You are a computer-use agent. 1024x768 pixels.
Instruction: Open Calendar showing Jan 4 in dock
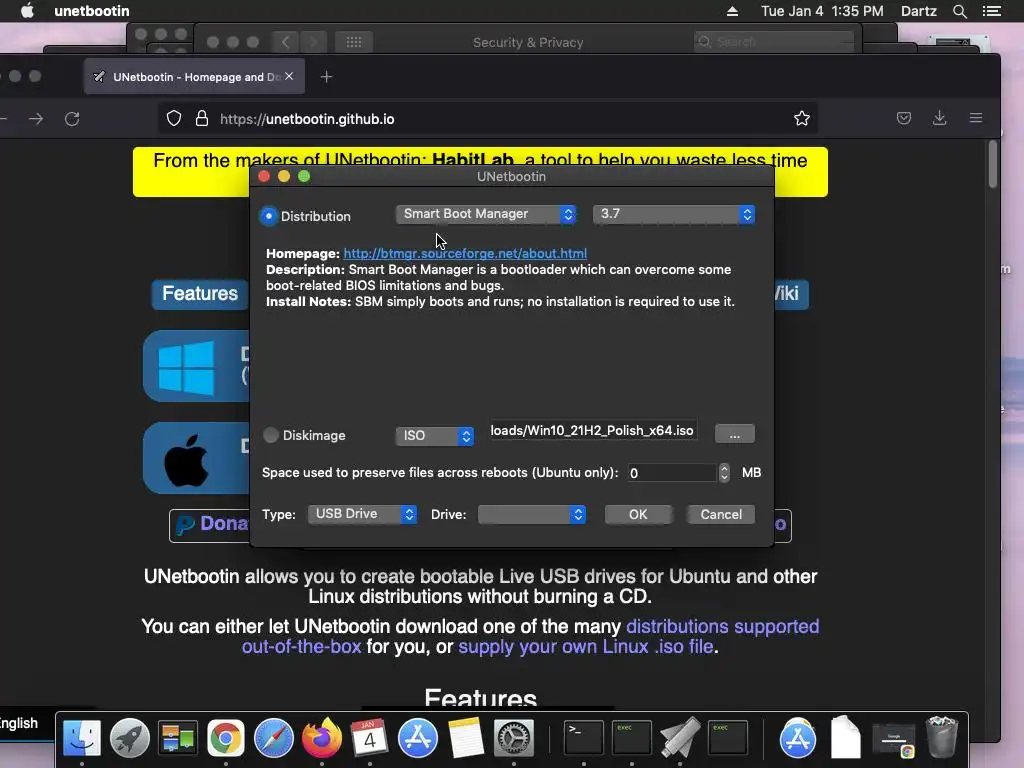point(370,738)
